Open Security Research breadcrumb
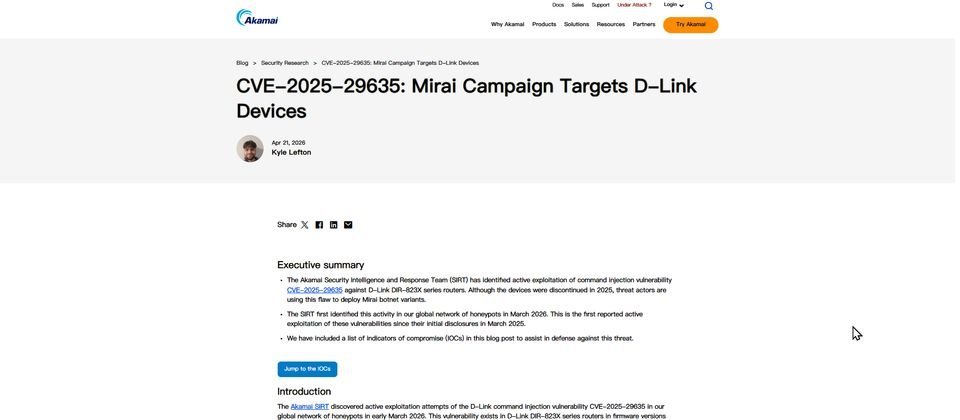Viewport: 960px width, 420px height. (x=285, y=63)
